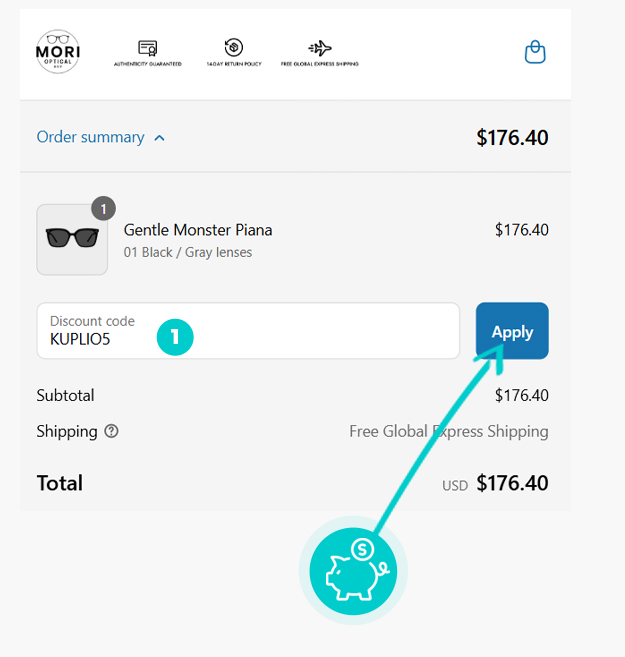Click the teal piggy bank savings icon
This screenshot has height=657, width=625.
pyautogui.click(x=353, y=571)
